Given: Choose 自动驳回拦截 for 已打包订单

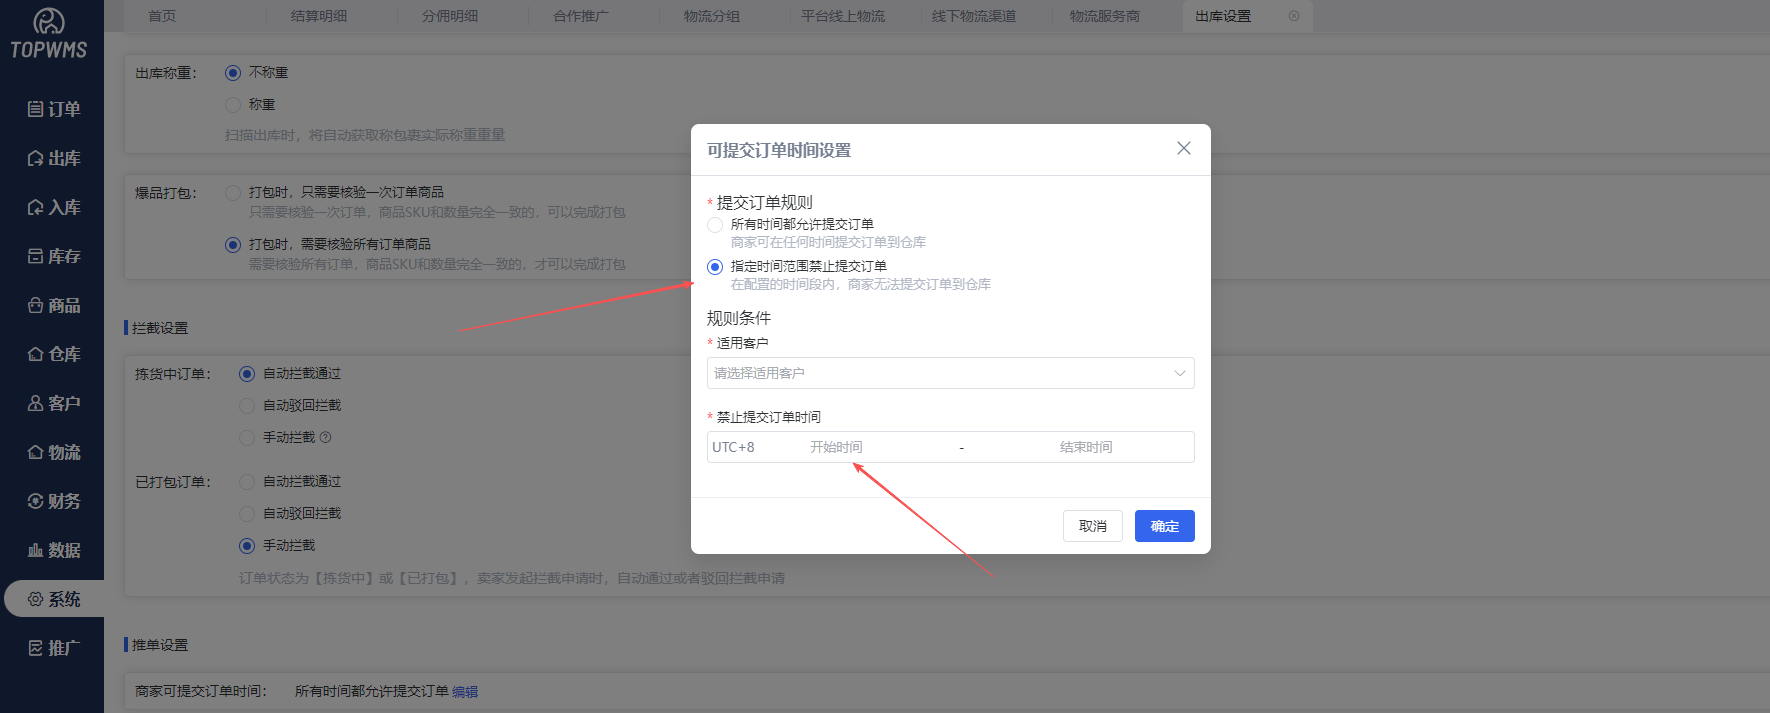Looking at the screenshot, I should [x=247, y=514].
